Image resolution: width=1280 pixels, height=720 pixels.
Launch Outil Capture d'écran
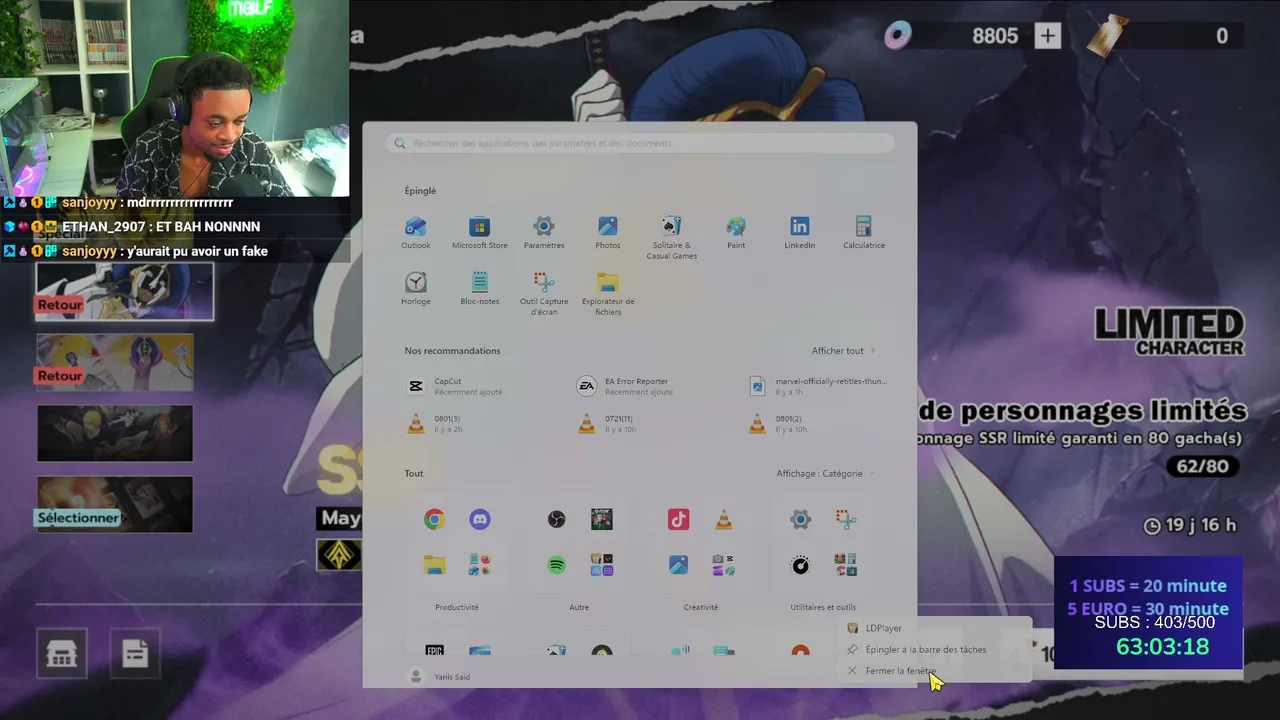click(x=544, y=294)
